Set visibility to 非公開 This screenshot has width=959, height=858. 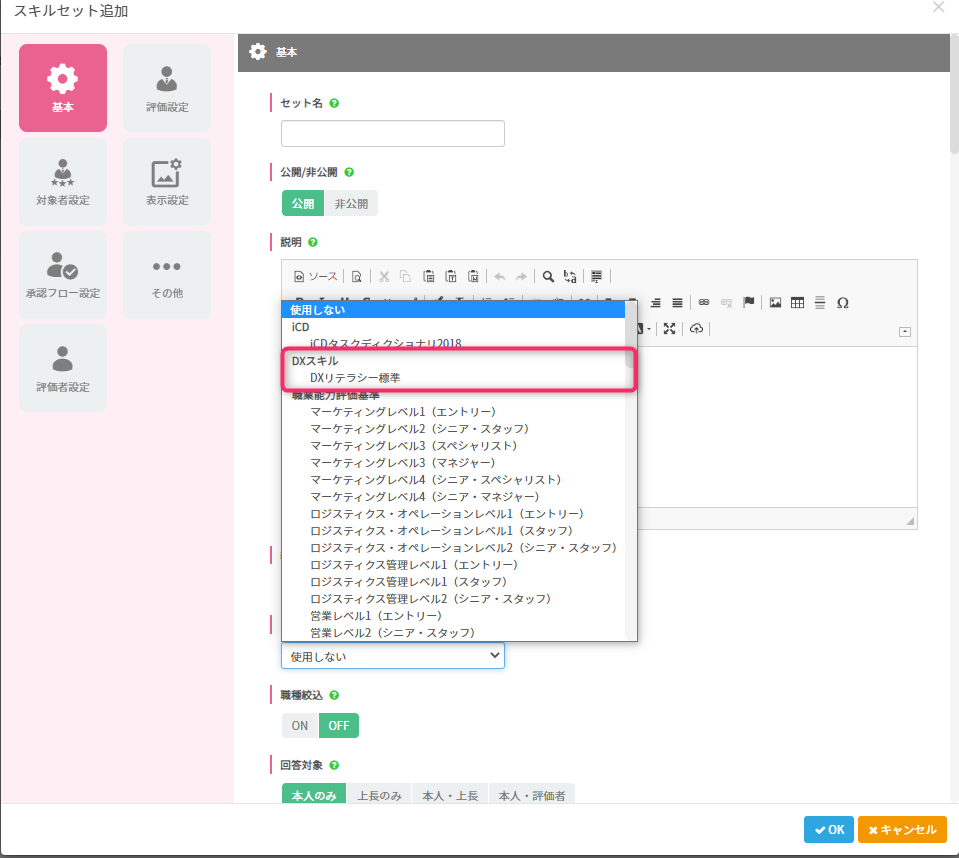coord(350,203)
